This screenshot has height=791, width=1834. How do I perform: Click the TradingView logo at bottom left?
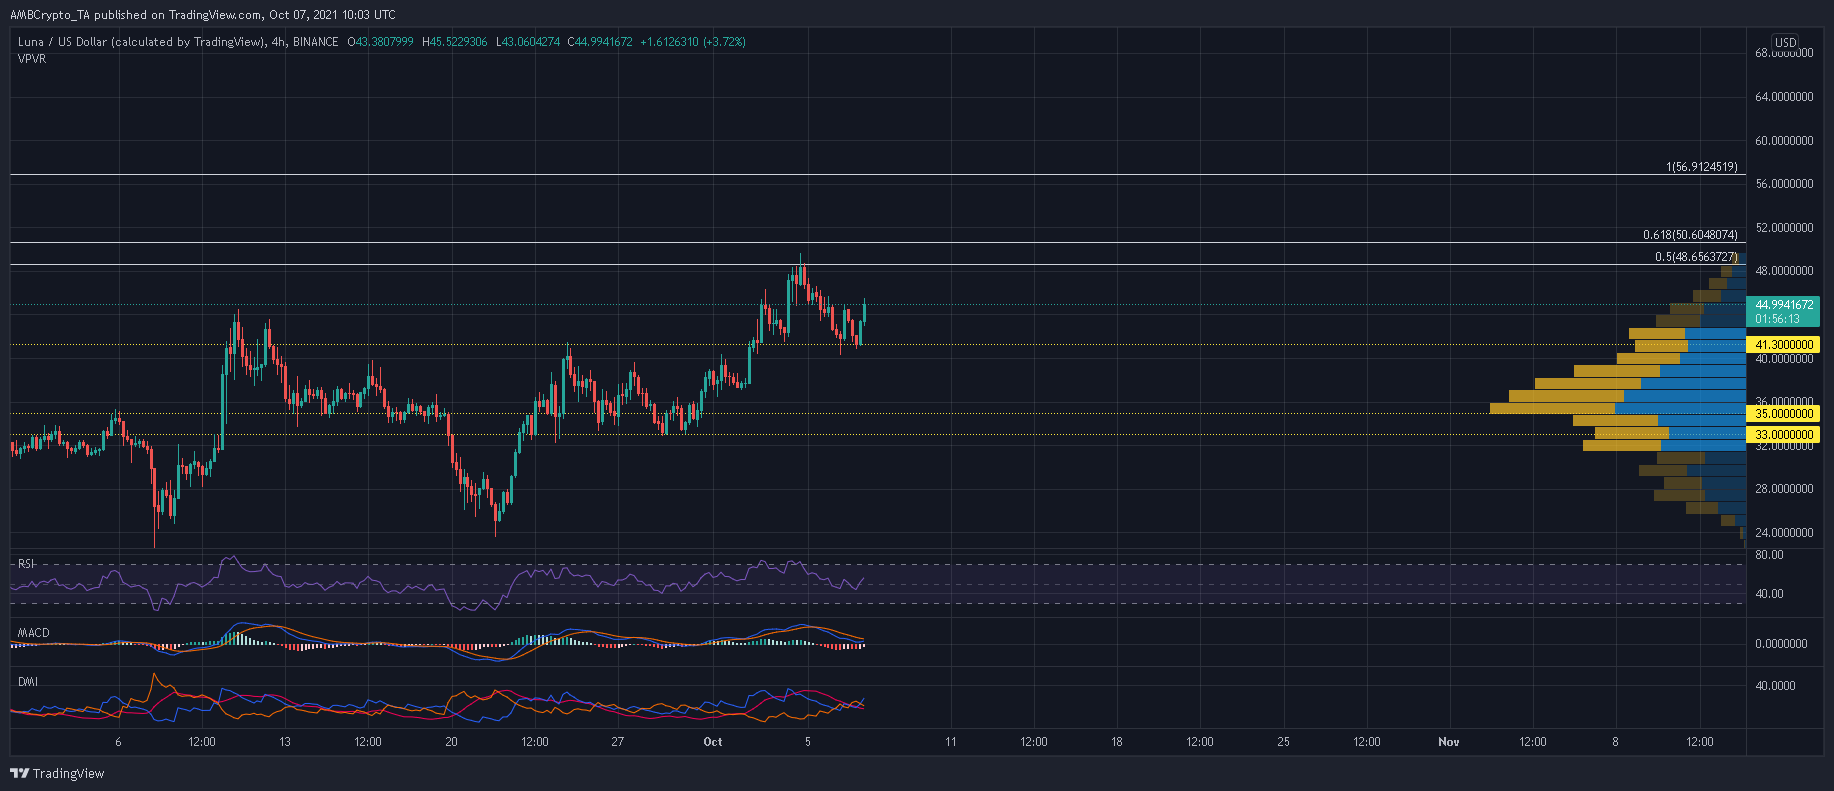[x=57, y=773]
